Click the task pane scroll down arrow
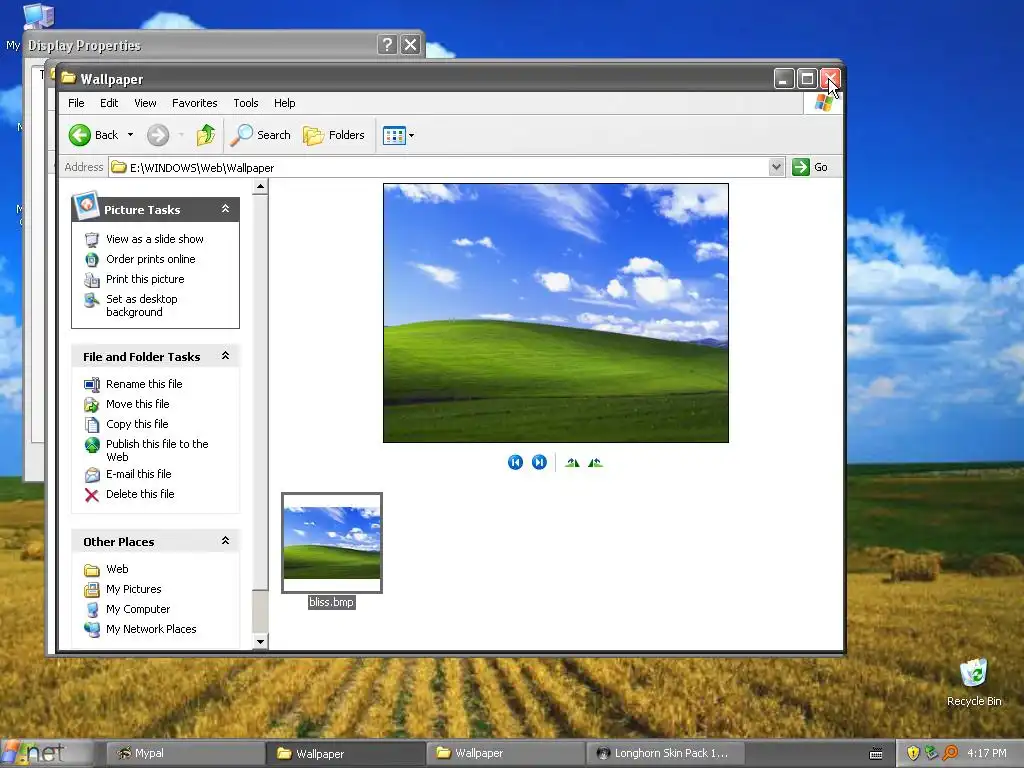This screenshot has height=768, width=1024. (x=260, y=641)
